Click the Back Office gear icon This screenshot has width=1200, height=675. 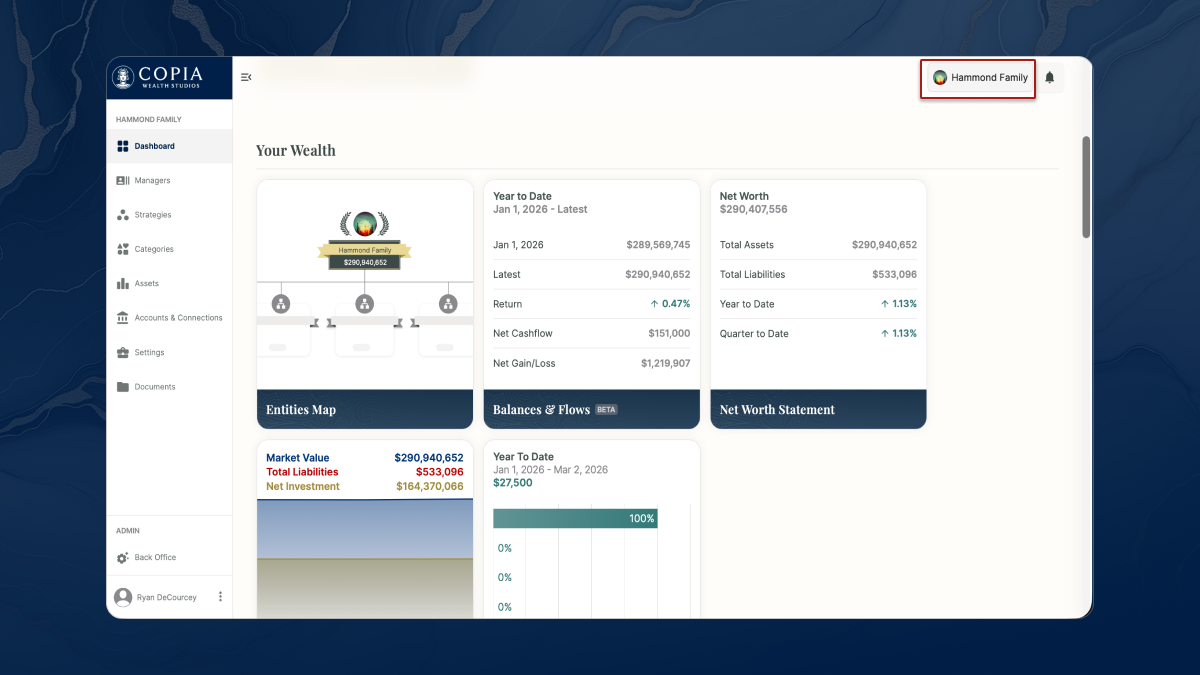point(122,558)
